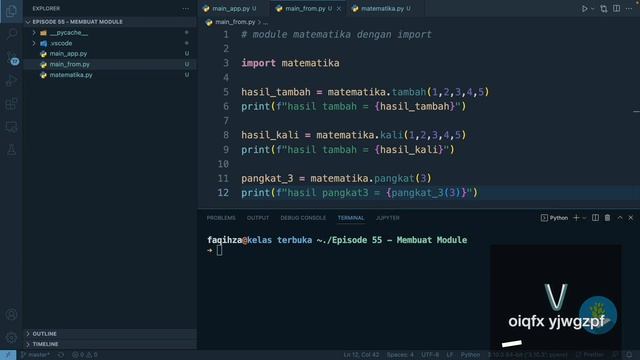Open the Explorer view in activity bar
The height and width of the screenshot is (360, 640).
click(x=11, y=11)
